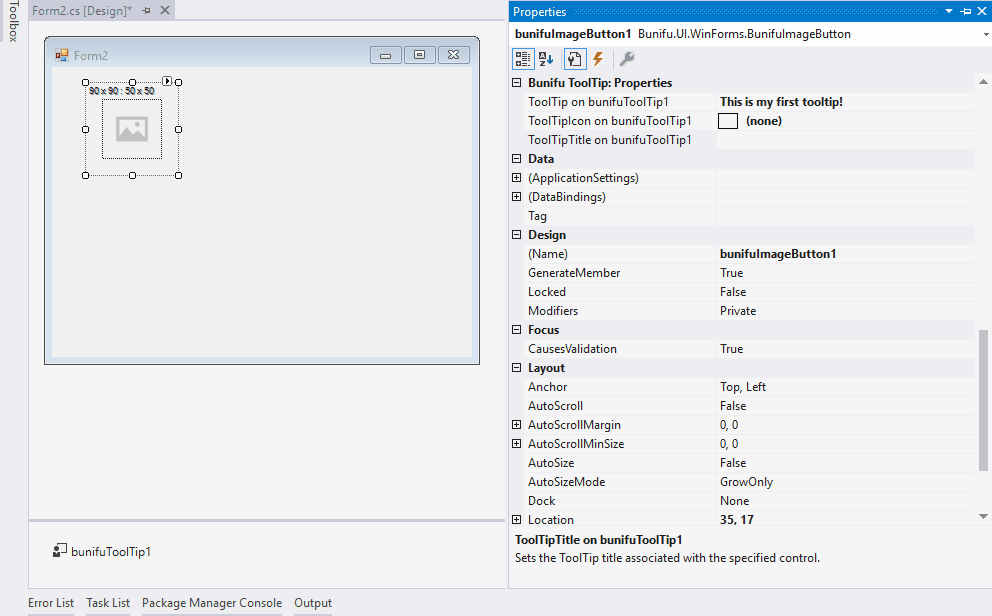Click the Property Pages wrench icon
The height and width of the screenshot is (616, 992).
[627, 59]
